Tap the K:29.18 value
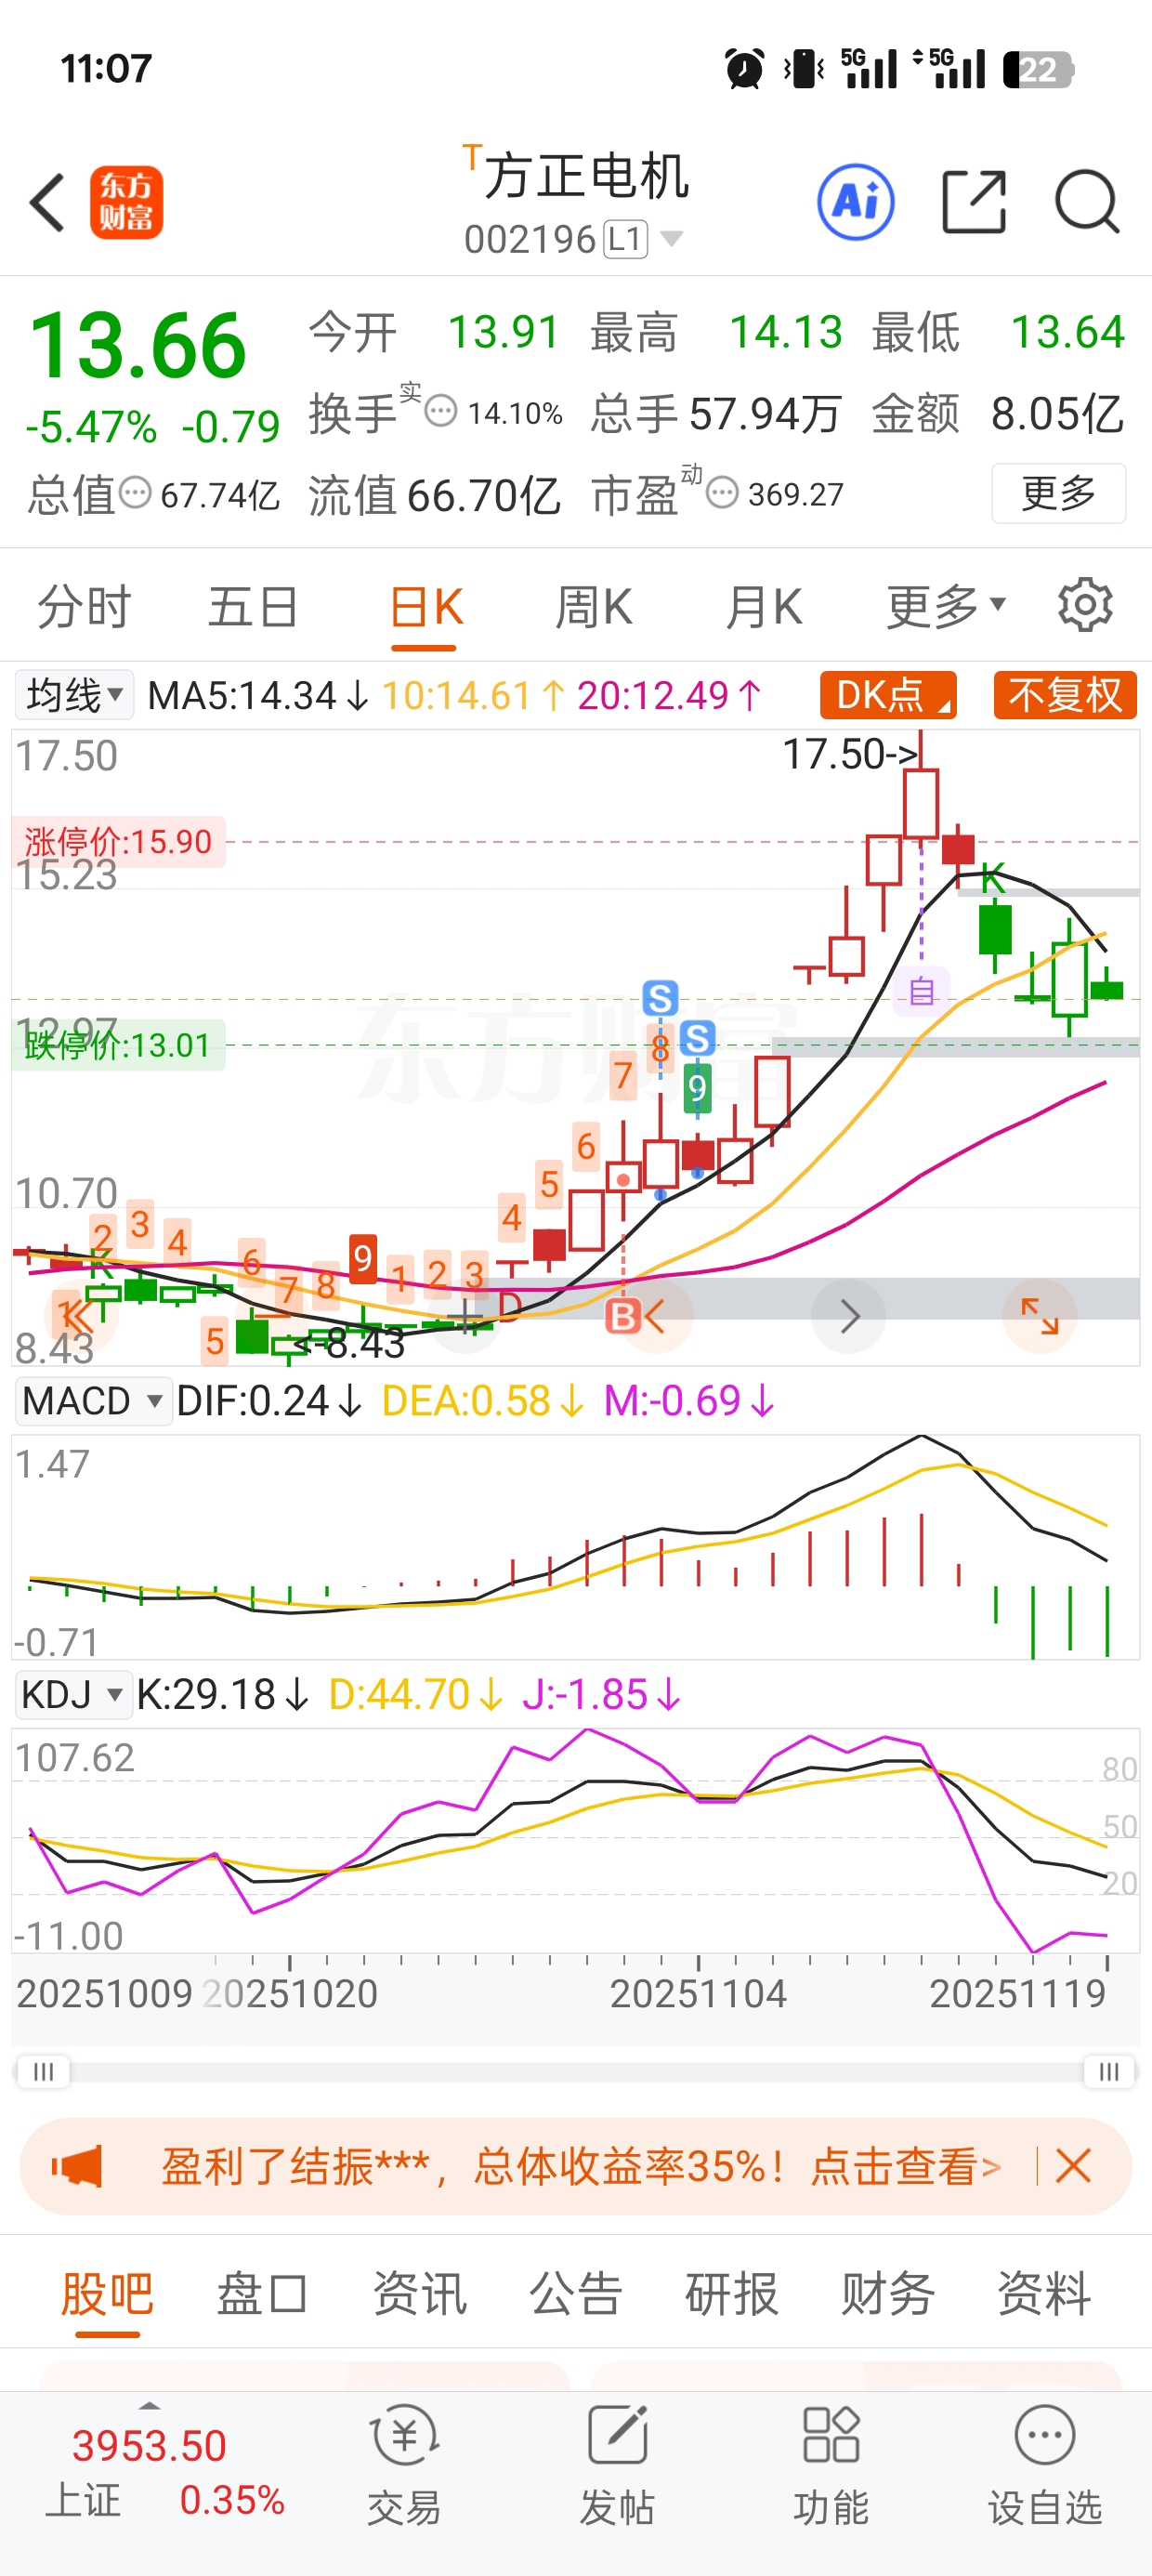The height and width of the screenshot is (2576, 1152). (222, 1695)
